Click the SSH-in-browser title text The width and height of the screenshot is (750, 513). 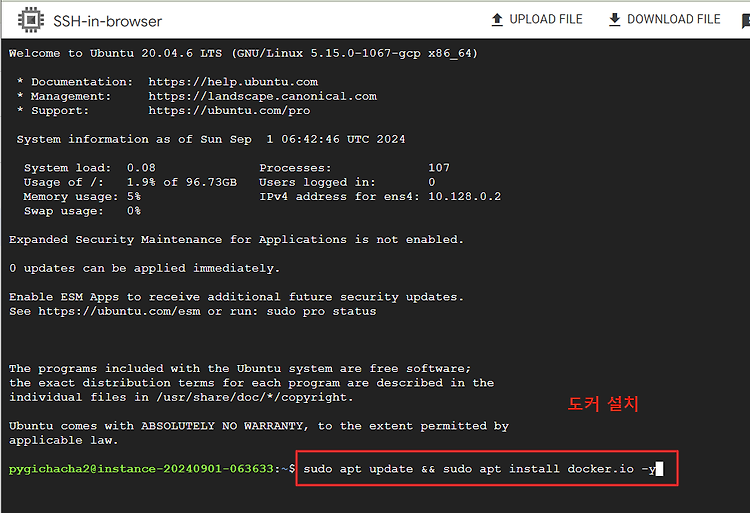(108, 21)
